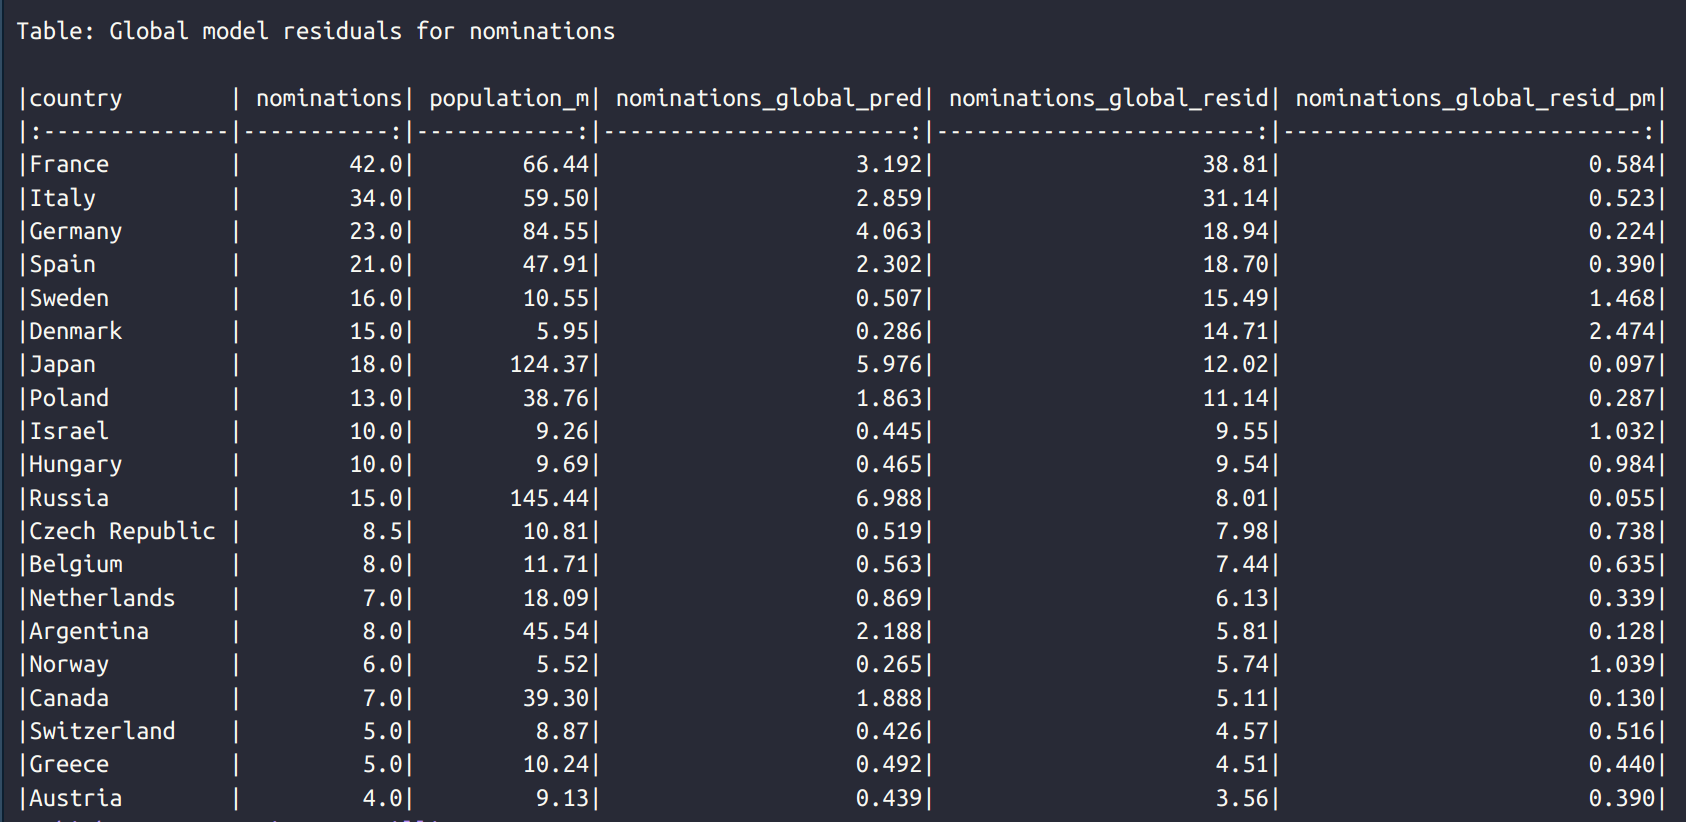The image size is (1686, 822).
Task: Click the 'Netherlands' country cell
Action: tap(102, 598)
